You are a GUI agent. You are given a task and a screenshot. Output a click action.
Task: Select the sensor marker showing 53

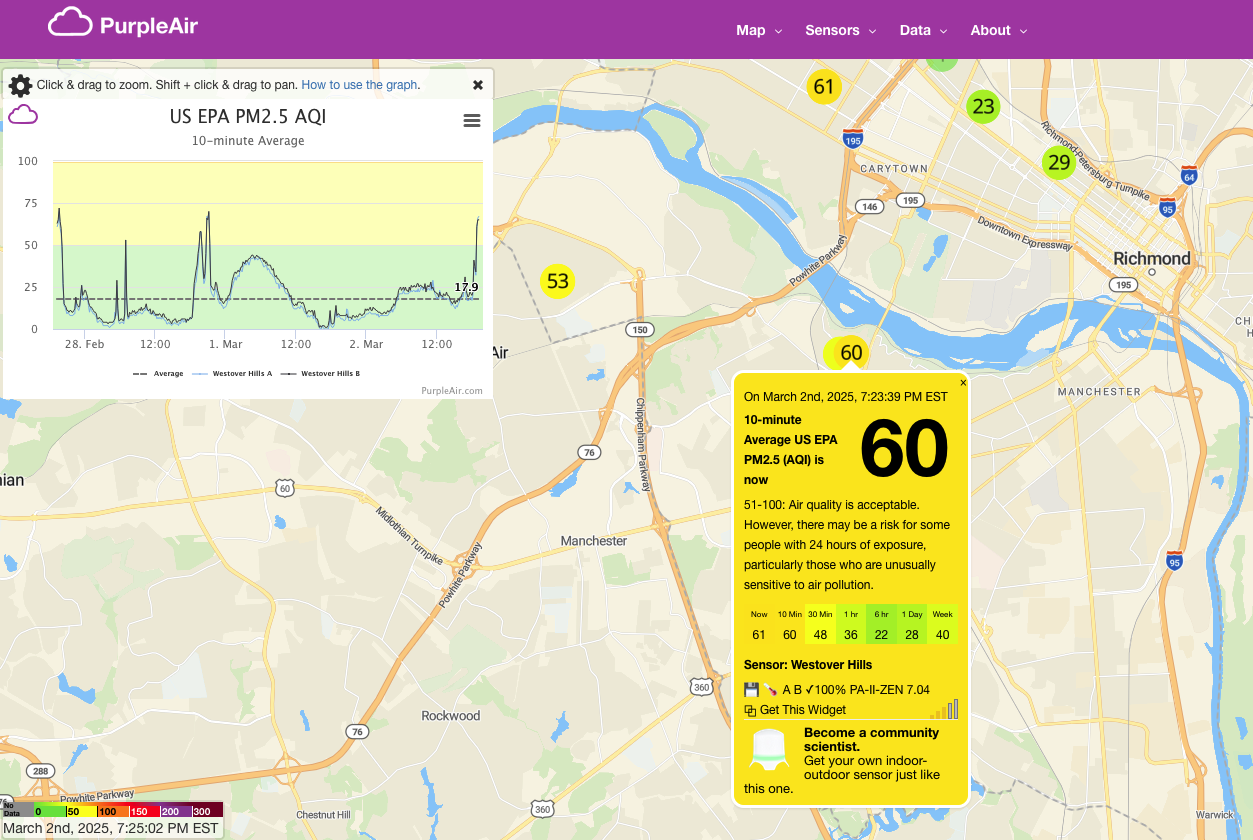(x=557, y=281)
